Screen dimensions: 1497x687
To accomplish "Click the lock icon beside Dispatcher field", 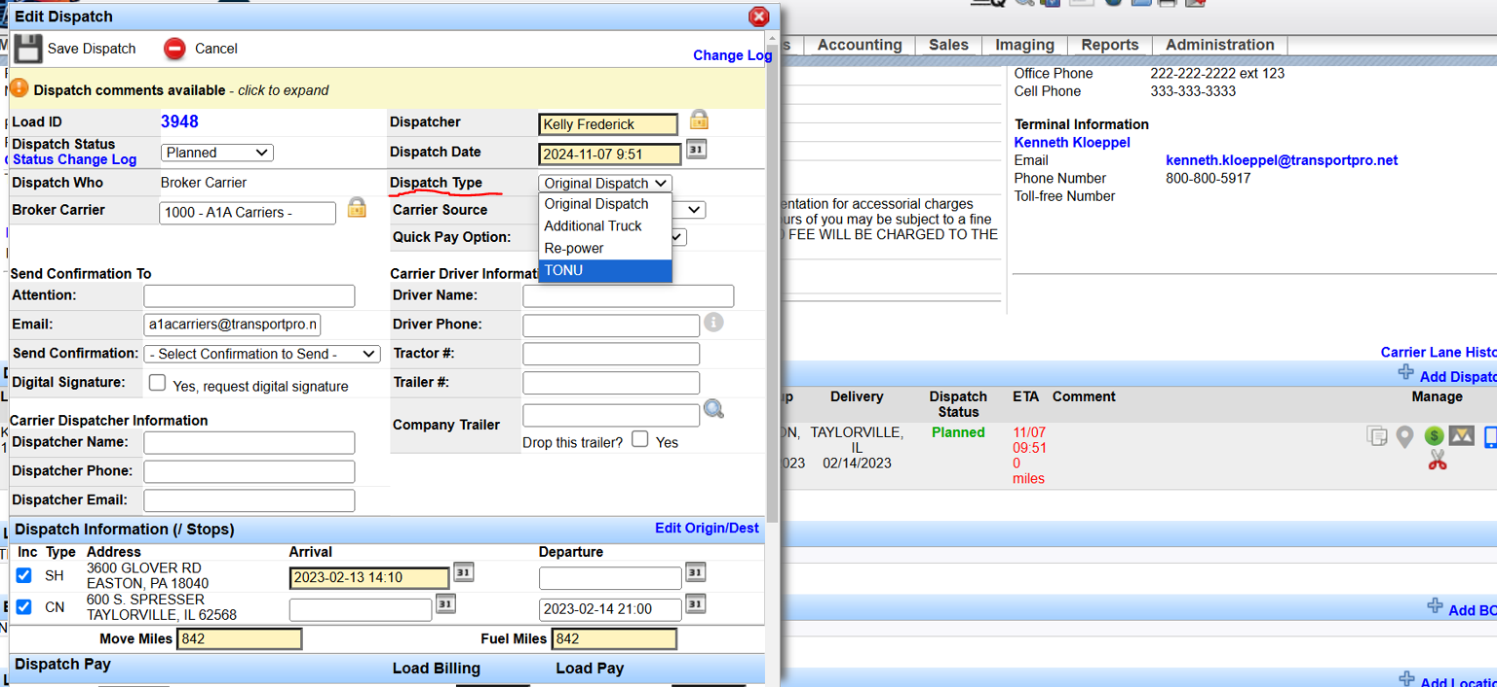I will tap(699, 120).
